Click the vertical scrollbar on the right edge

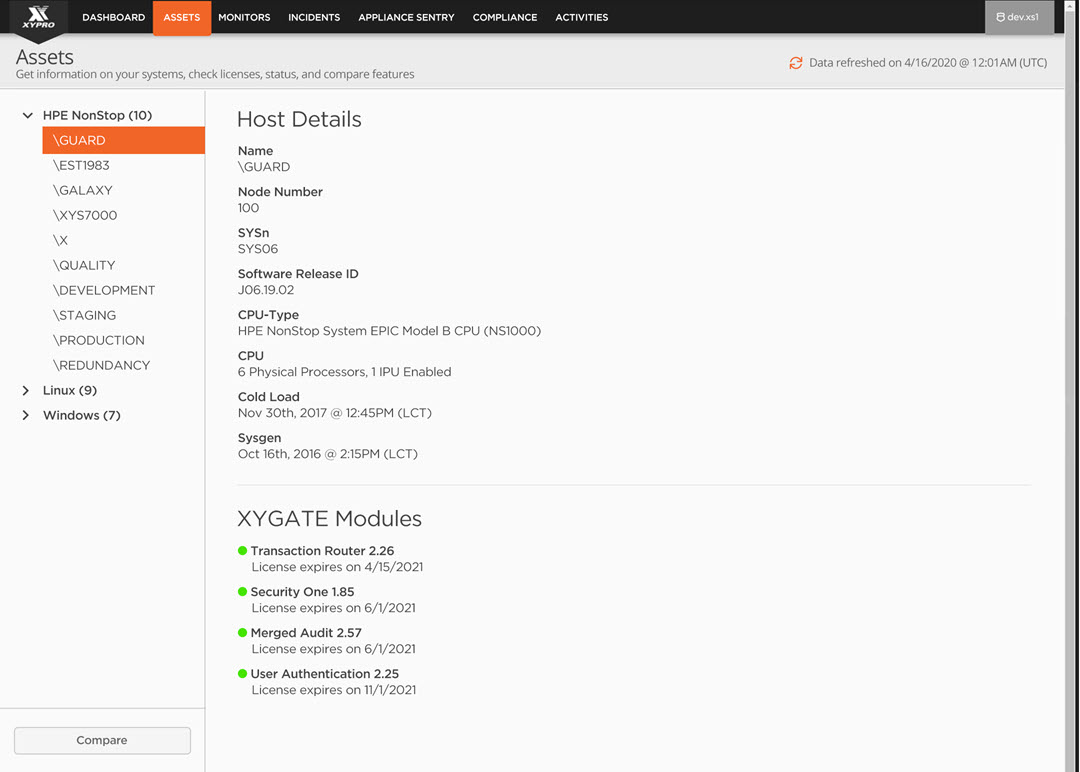click(x=1071, y=386)
